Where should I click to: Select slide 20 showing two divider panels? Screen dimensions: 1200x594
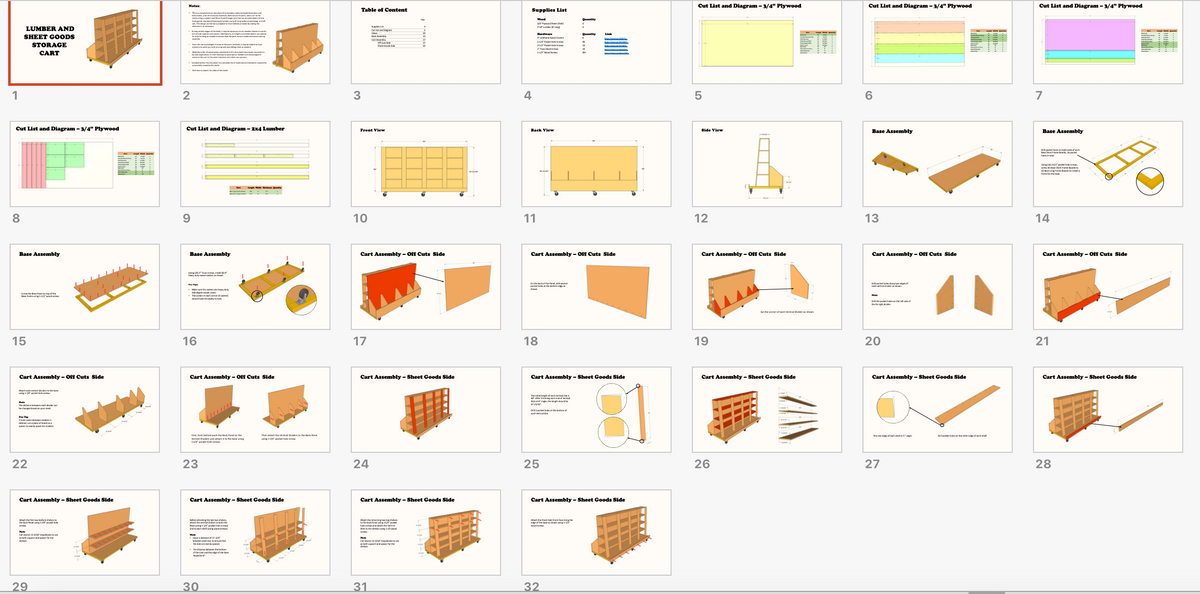pos(937,285)
